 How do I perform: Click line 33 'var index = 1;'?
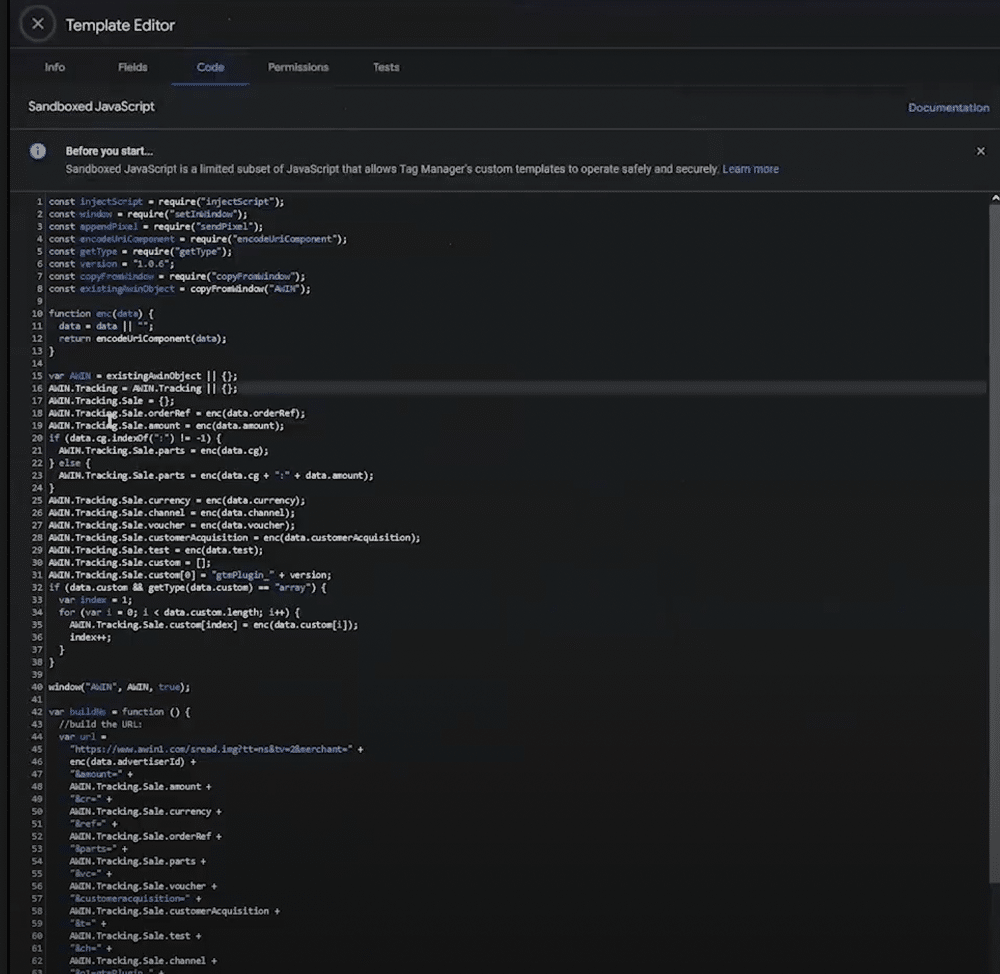(96, 600)
